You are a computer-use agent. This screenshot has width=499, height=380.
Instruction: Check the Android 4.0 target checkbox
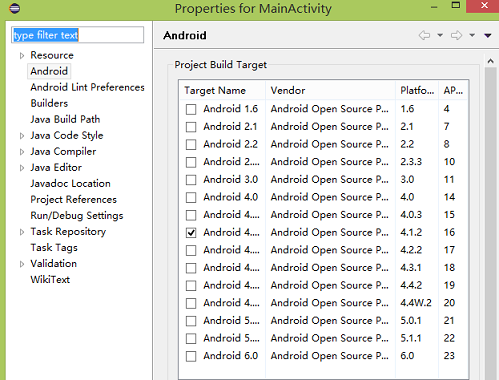click(x=191, y=198)
